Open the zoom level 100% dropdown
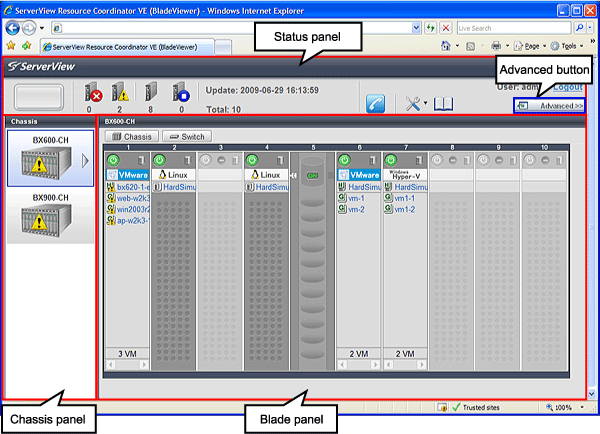 (x=582, y=407)
